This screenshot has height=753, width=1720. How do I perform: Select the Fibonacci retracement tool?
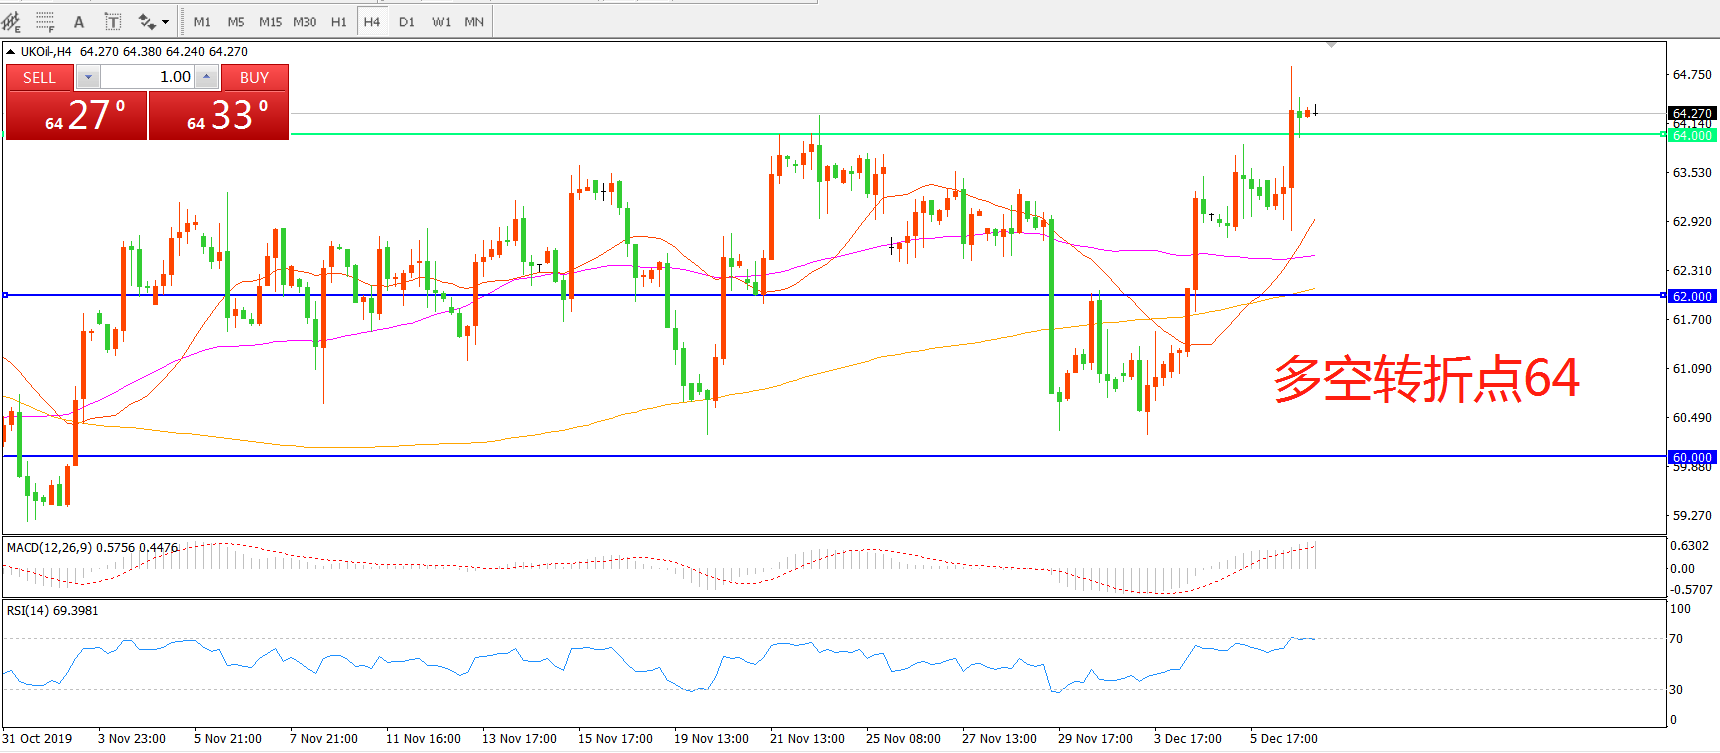point(45,21)
